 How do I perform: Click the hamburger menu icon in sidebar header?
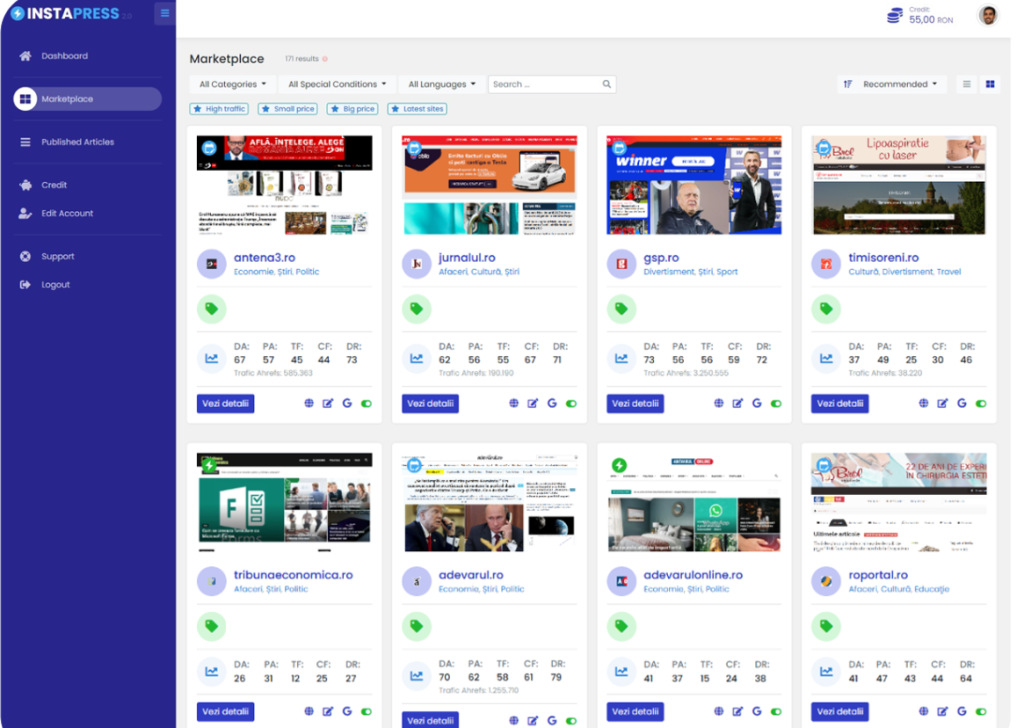point(165,13)
